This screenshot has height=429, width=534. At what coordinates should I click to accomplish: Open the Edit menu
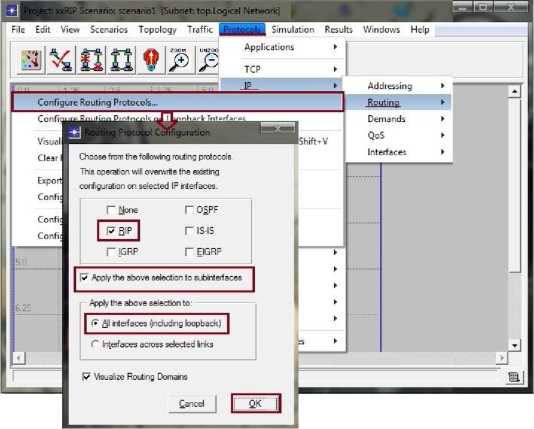[x=43, y=30]
